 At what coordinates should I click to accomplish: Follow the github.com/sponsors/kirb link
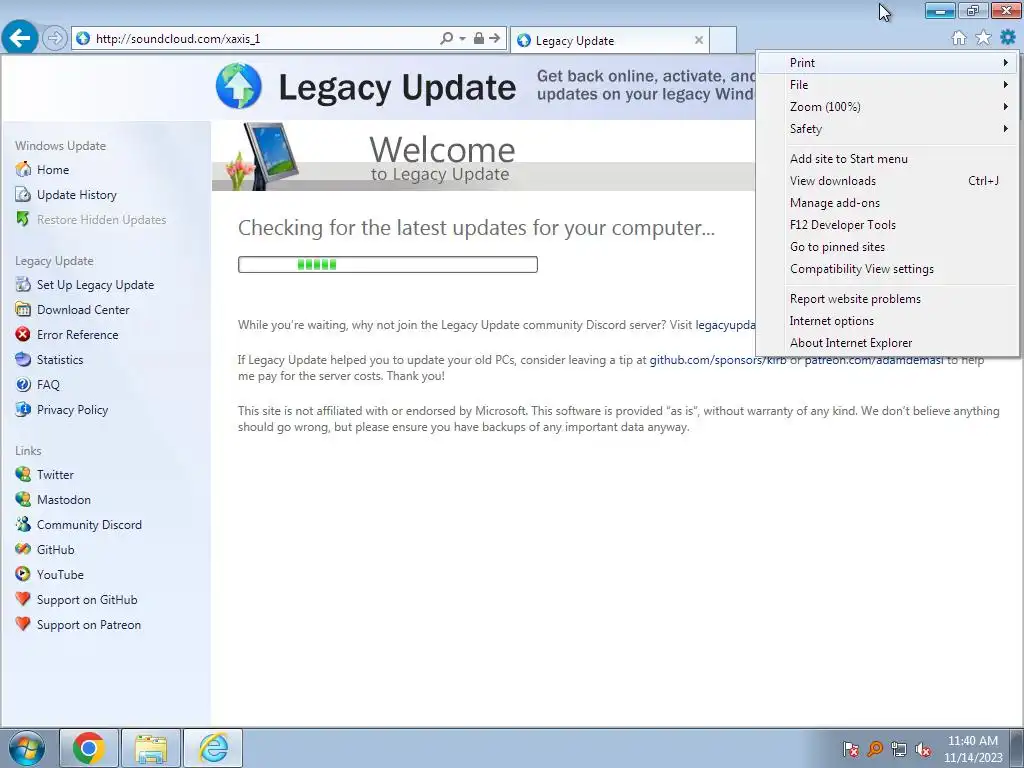click(718, 360)
